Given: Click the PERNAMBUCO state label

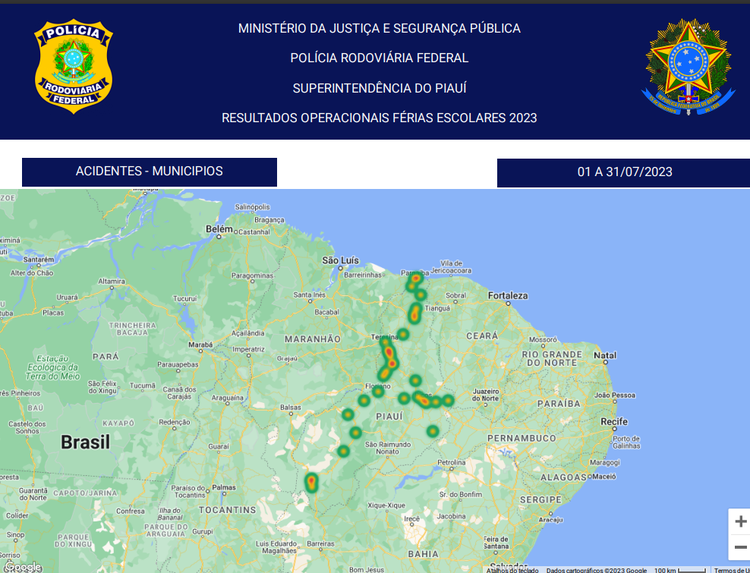Looking at the screenshot, I should [x=522, y=438].
